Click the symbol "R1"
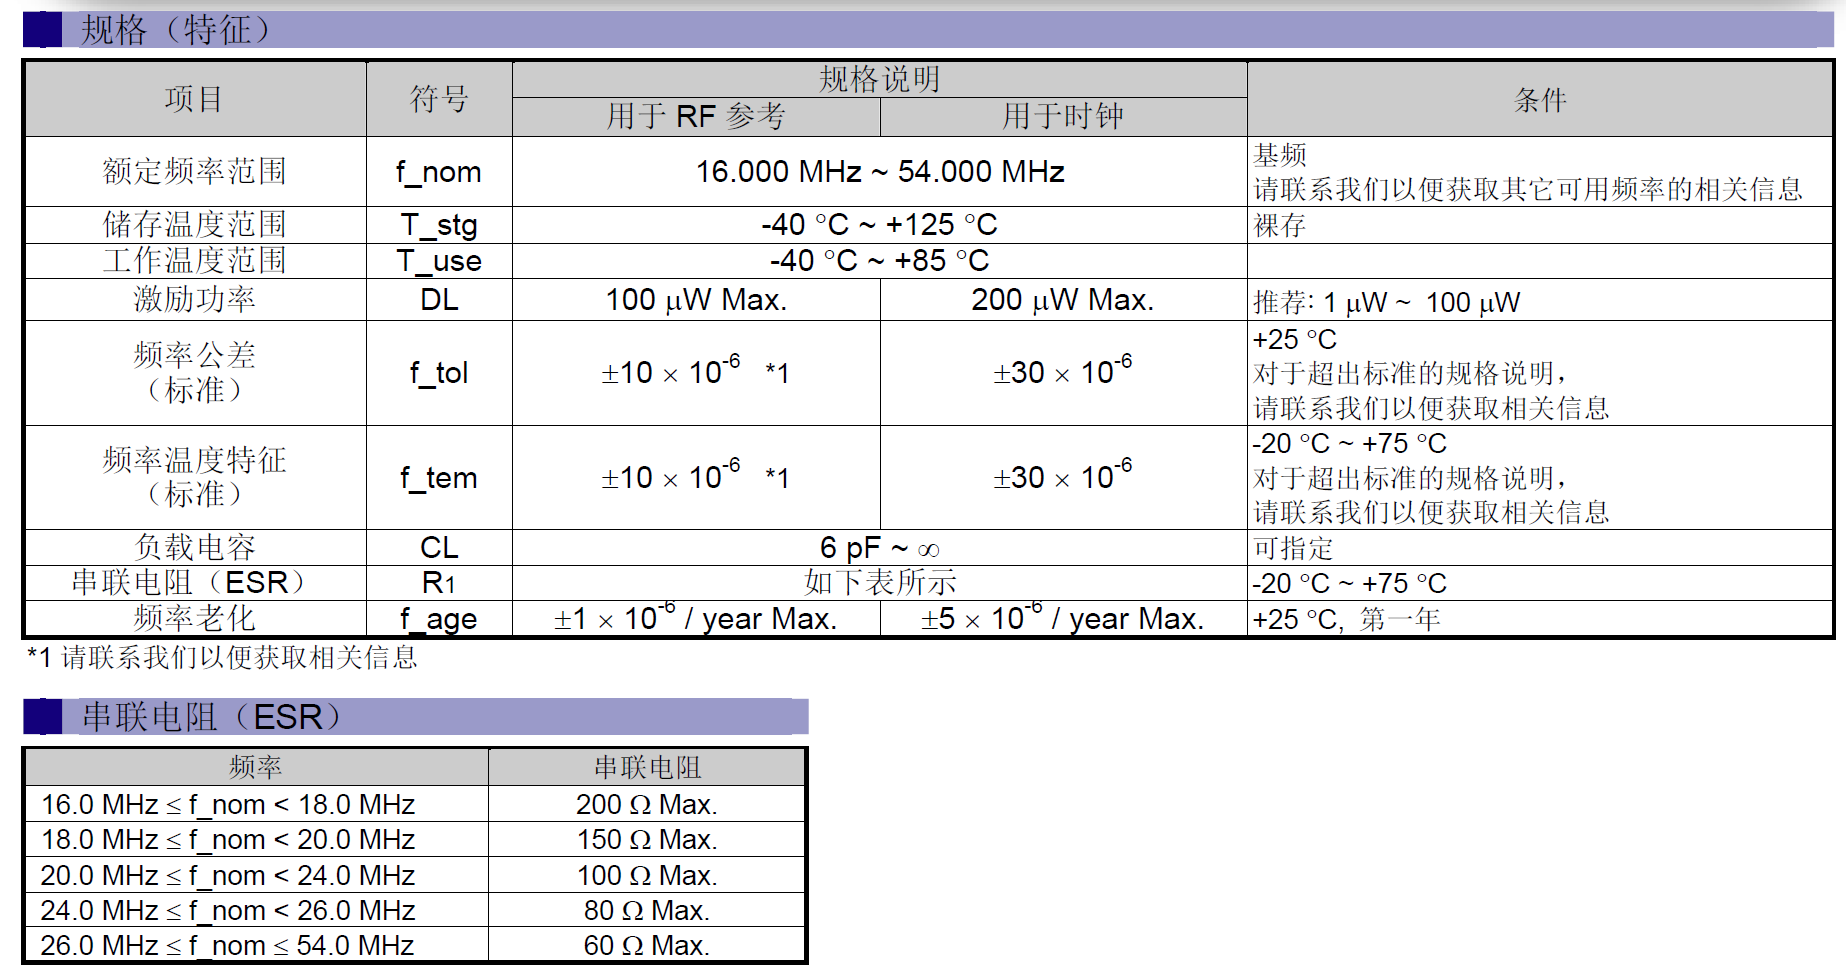 click(439, 583)
